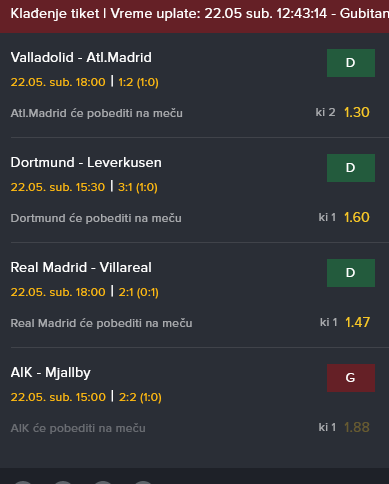
Task: Select the faded 1.88 odds for AIK
Action: pyautogui.click(x=357, y=428)
